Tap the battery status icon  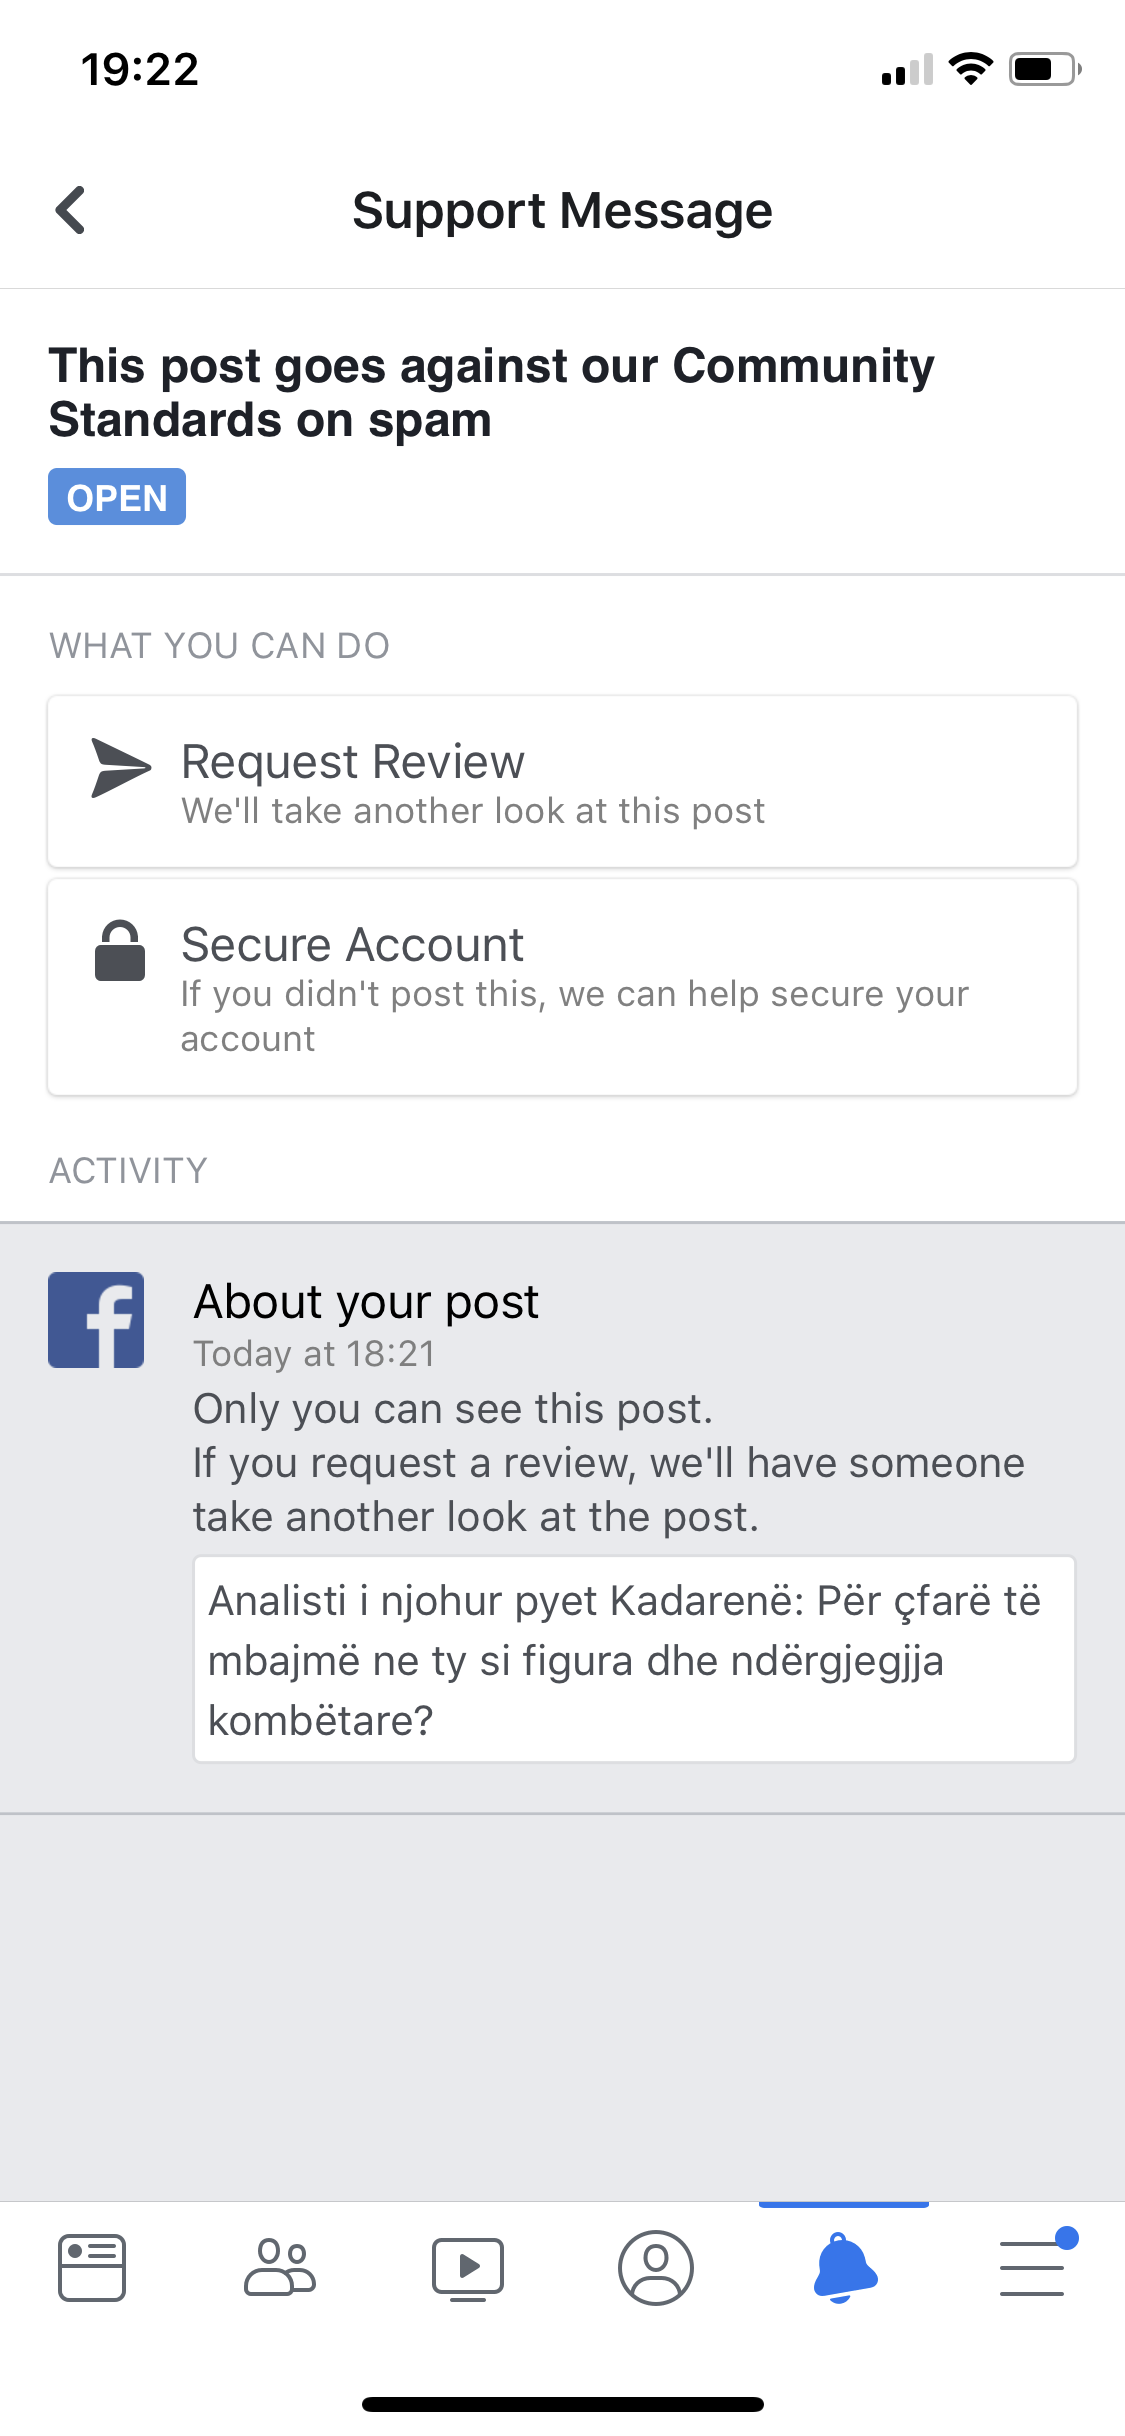click(1044, 69)
